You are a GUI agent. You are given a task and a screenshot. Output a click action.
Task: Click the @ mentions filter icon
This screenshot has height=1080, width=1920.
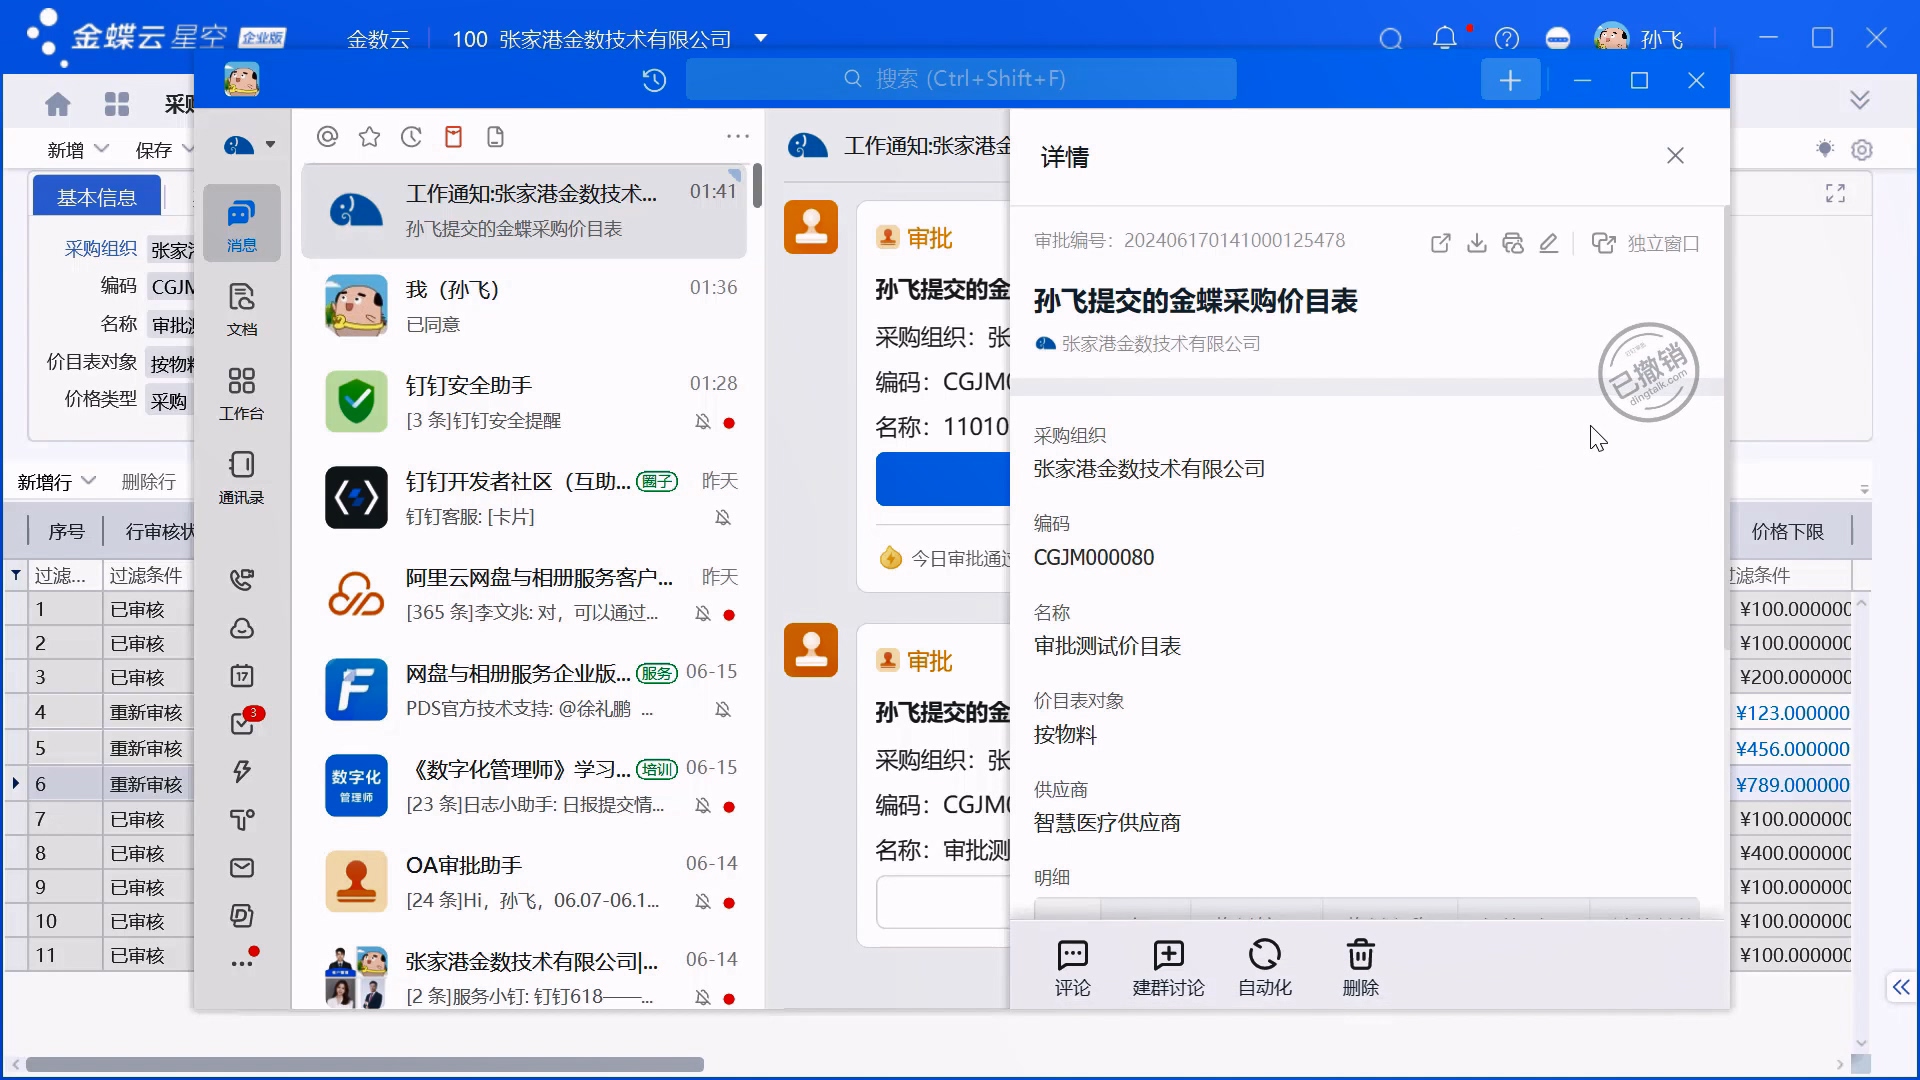pos(327,137)
